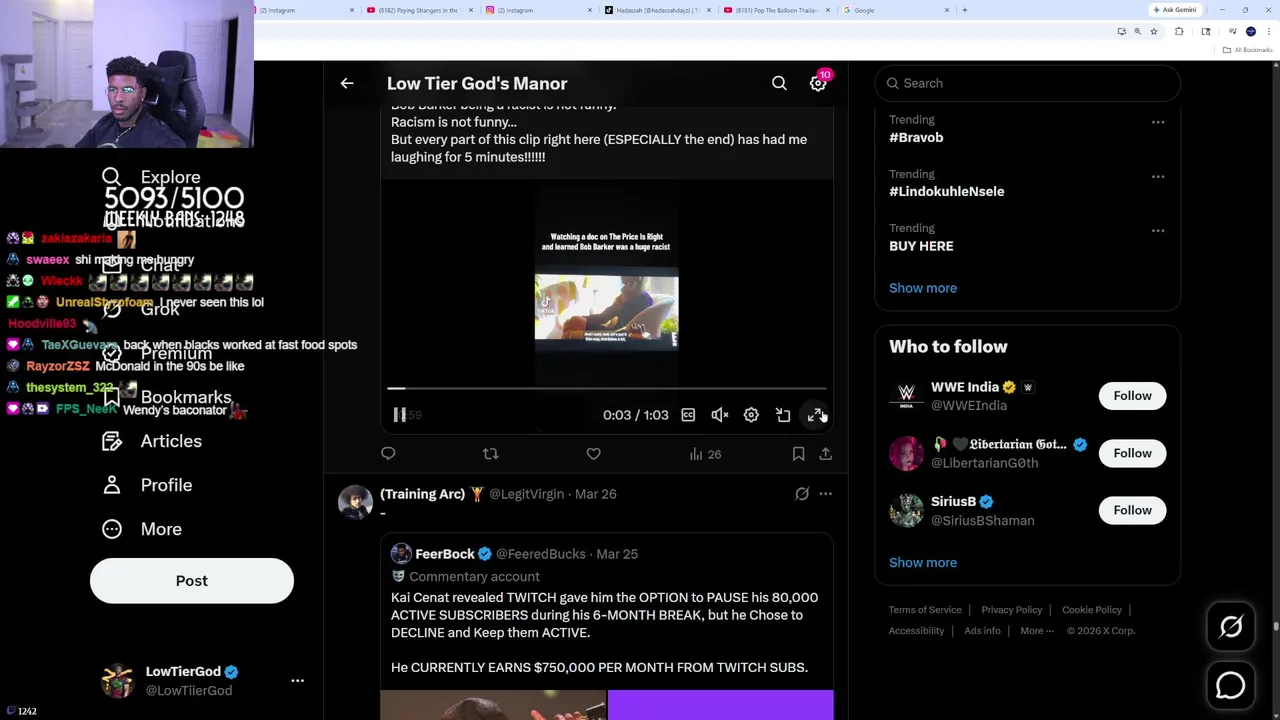1280x720 pixels.
Task: Unmute the video sound
Action: [x=720, y=415]
